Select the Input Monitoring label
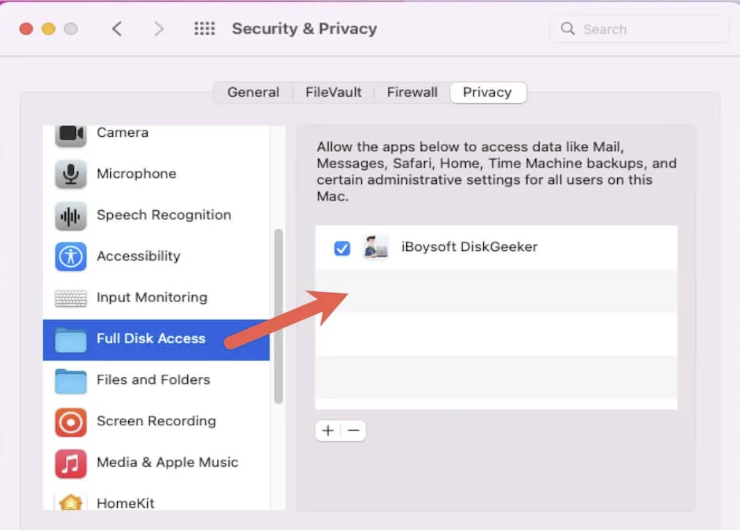 152,297
